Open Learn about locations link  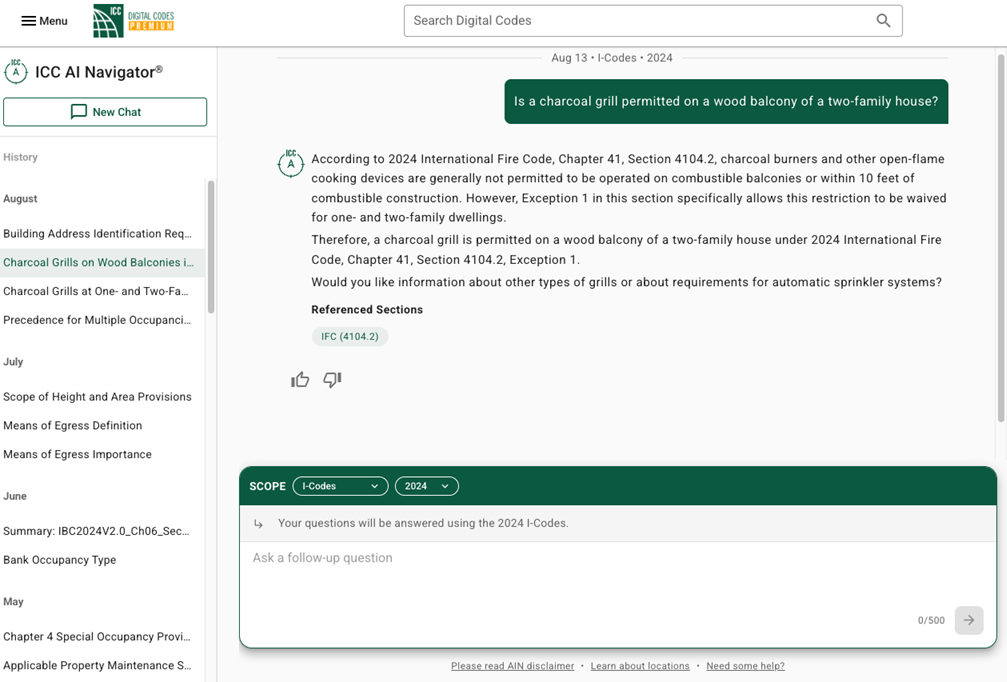[640, 666]
